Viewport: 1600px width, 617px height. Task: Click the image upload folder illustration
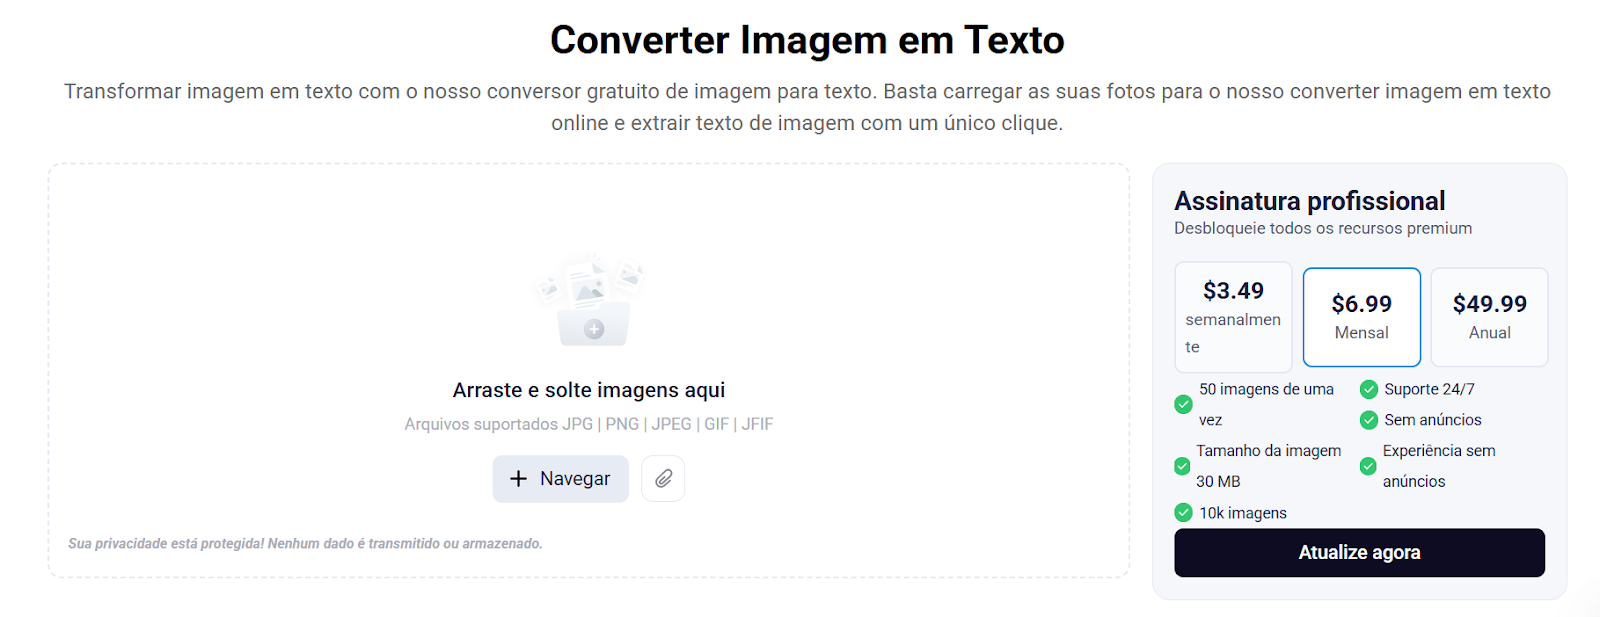point(589,300)
